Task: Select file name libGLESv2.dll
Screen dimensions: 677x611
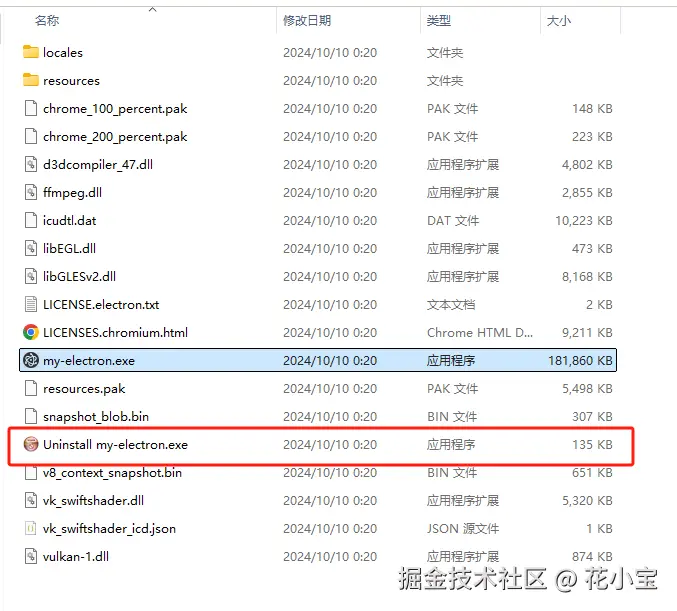Action: (x=79, y=276)
